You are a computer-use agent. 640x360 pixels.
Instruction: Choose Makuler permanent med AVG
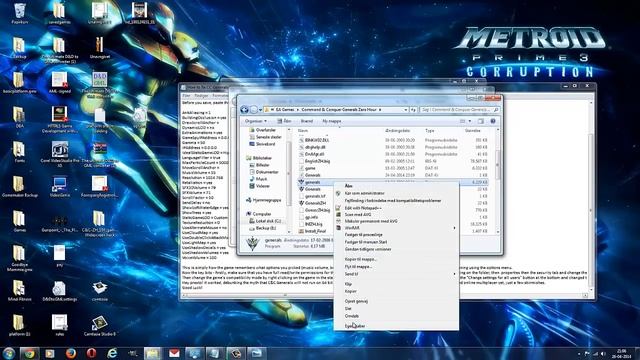point(396,221)
